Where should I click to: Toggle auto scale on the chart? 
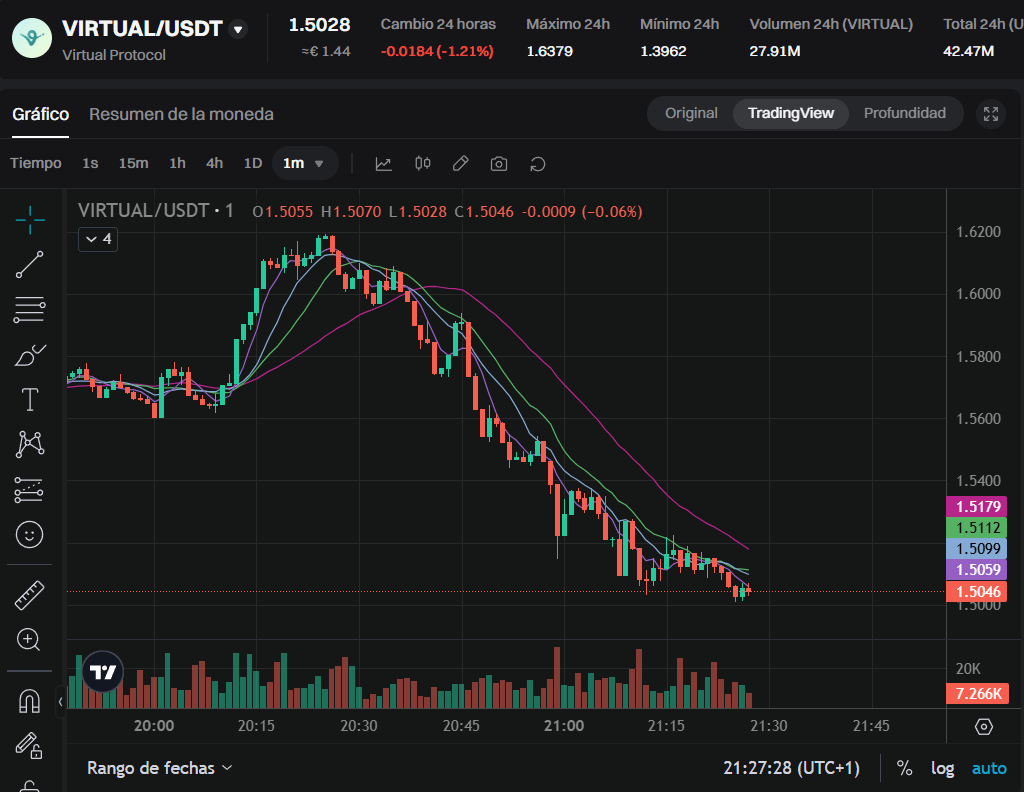coord(989,768)
